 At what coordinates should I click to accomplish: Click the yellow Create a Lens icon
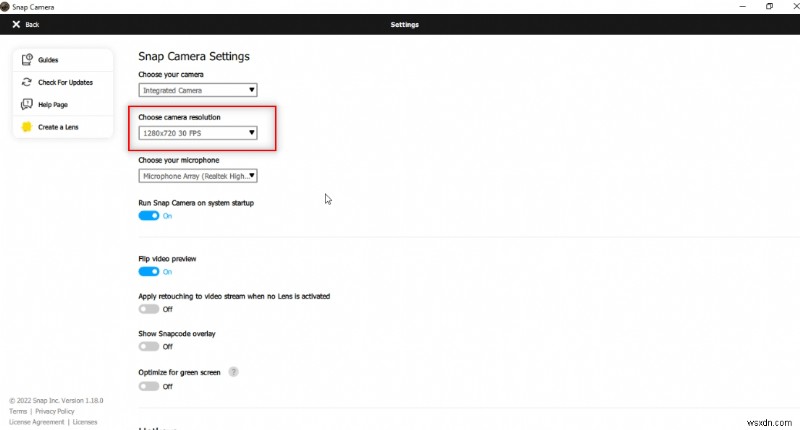click(27, 127)
